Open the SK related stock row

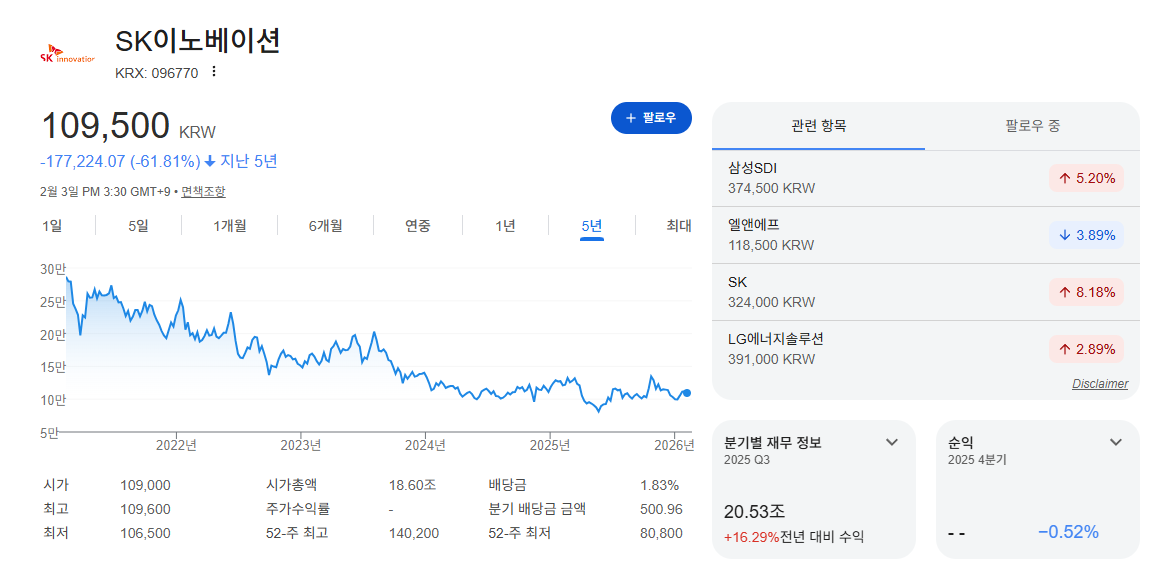pos(926,292)
